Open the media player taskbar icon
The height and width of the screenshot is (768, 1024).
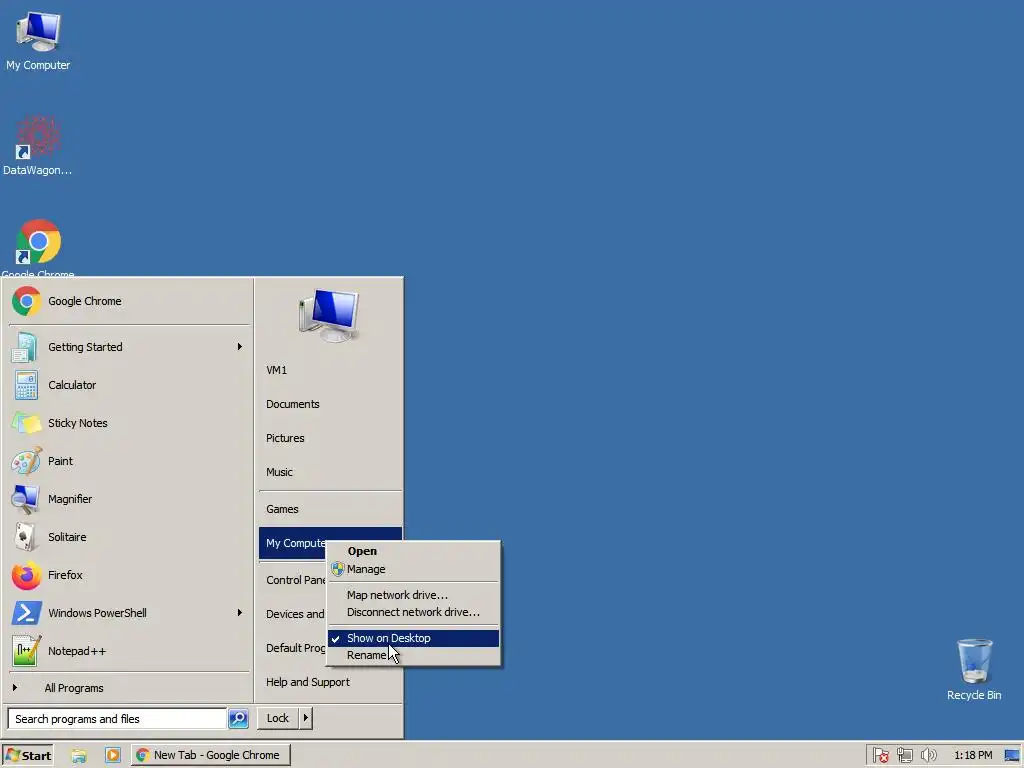pyautogui.click(x=112, y=755)
